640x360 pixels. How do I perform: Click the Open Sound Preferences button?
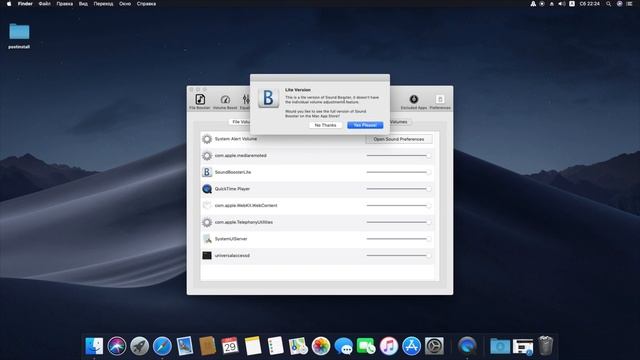399,139
